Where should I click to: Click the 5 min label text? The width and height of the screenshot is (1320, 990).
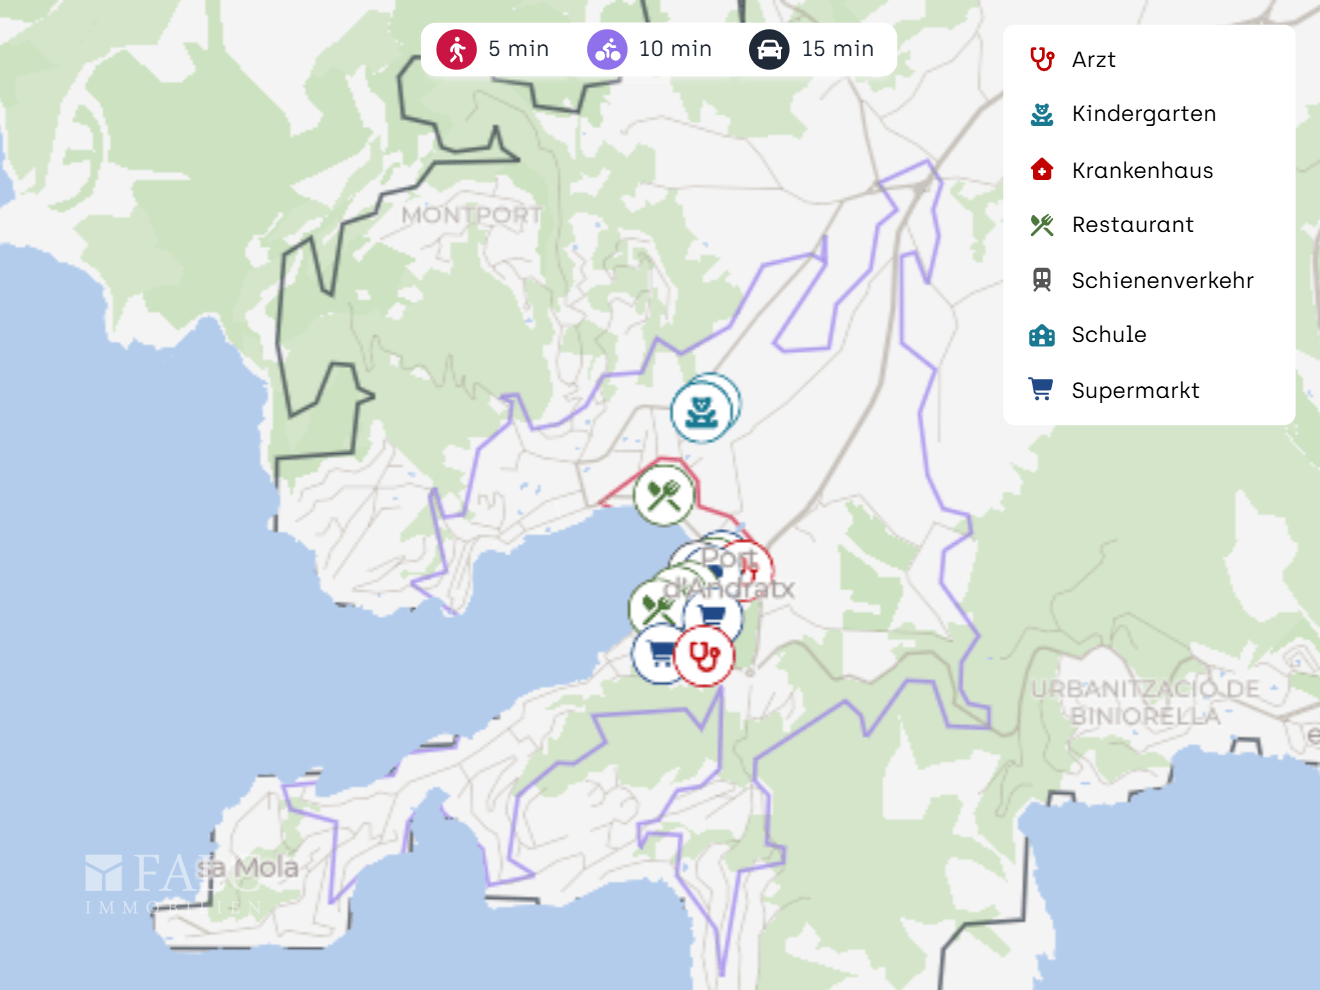click(x=519, y=49)
